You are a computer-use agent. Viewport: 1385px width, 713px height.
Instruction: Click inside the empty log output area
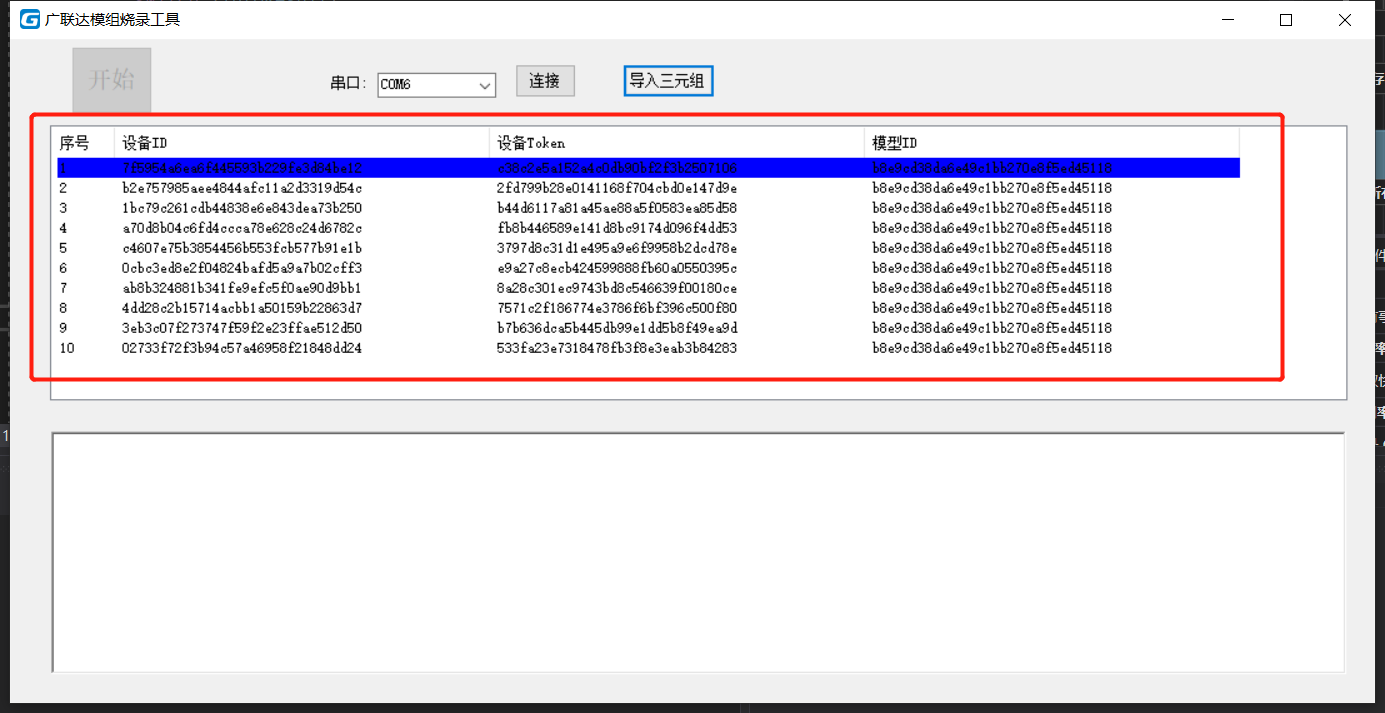[x=697, y=552]
